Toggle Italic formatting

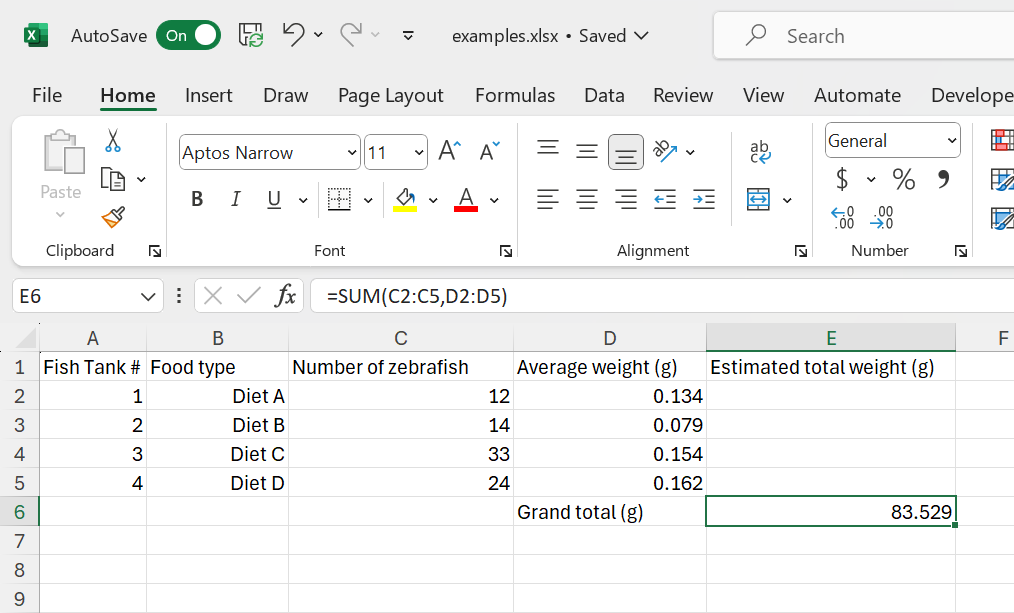[x=236, y=200]
